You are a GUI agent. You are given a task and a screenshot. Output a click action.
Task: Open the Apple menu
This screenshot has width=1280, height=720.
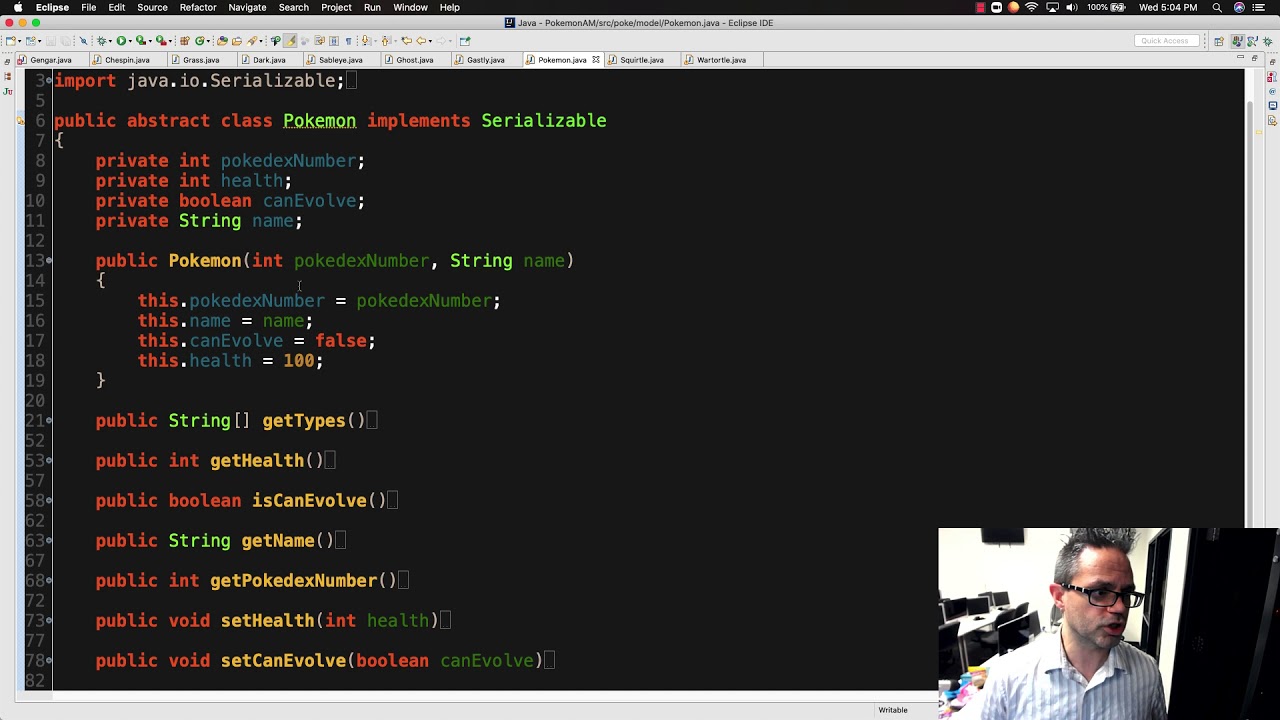pos(17,7)
